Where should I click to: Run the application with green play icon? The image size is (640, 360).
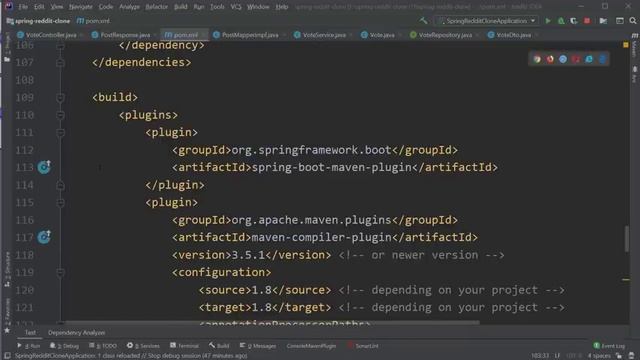click(x=548, y=20)
